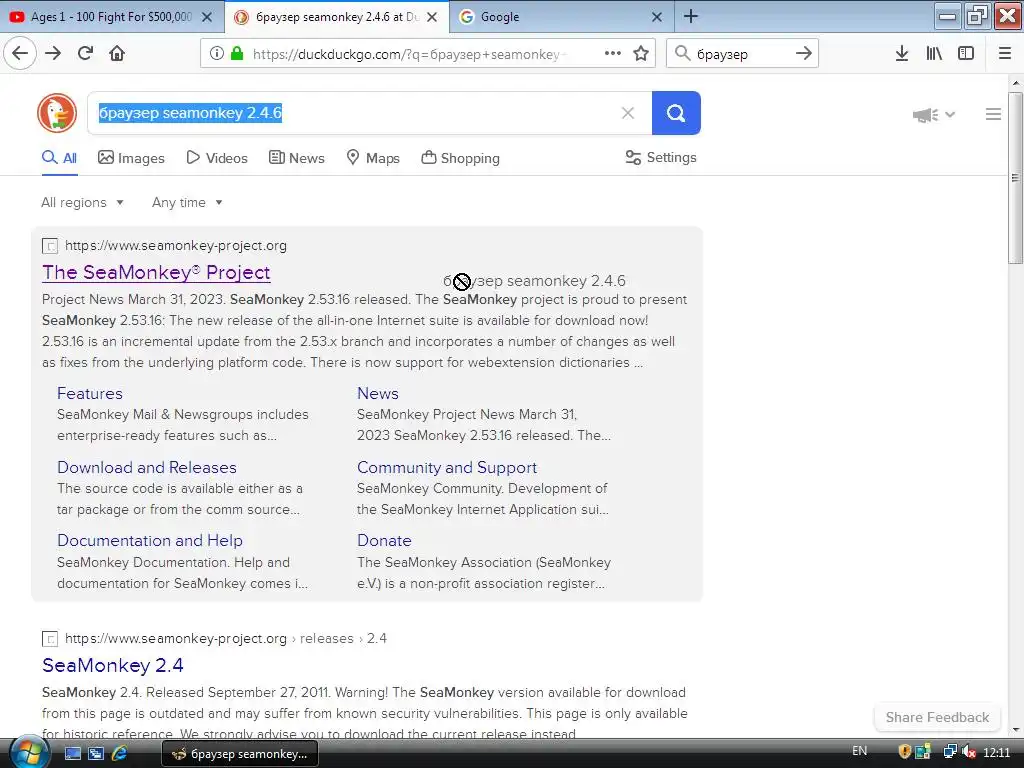Click the https://www.seamonkey-project.org result URL
This screenshot has width=1024, height=768.
[x=176, y=246]
